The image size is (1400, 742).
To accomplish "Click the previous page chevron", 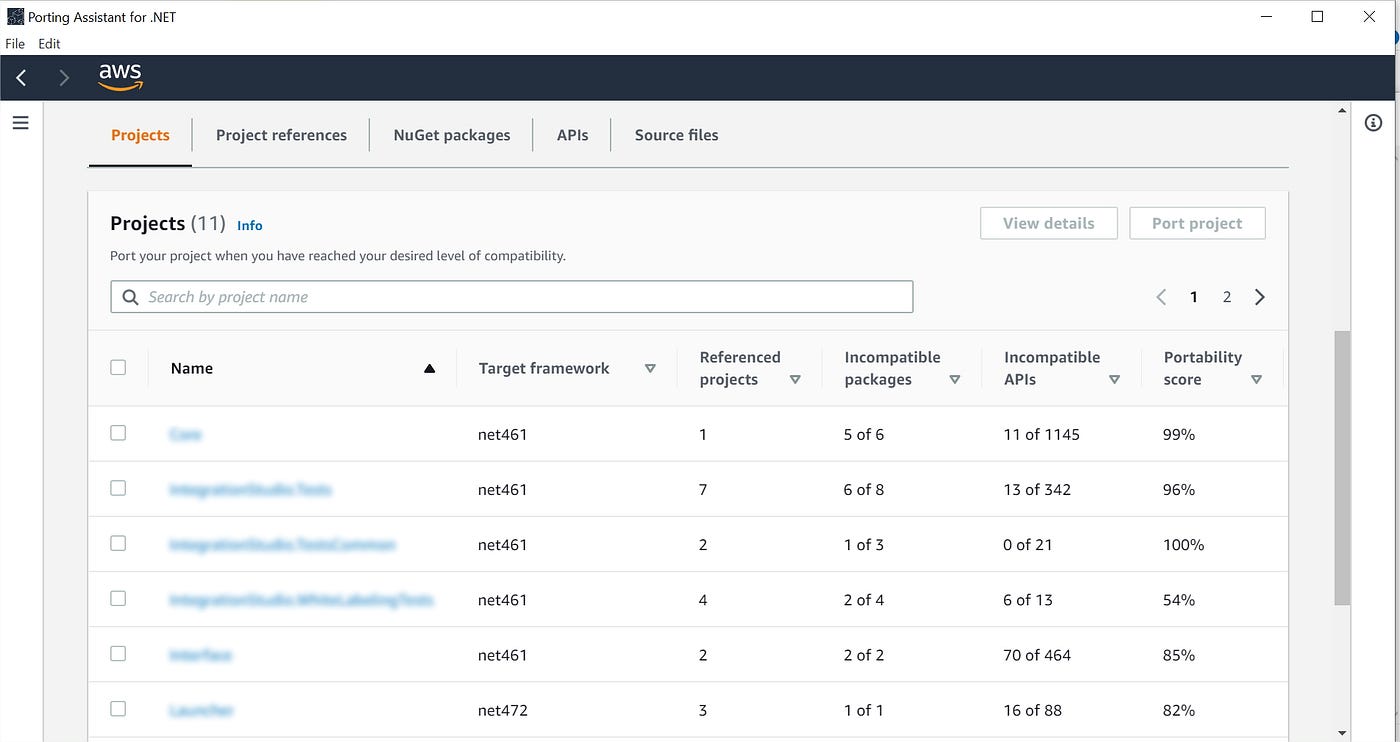I will point(1160,296).
